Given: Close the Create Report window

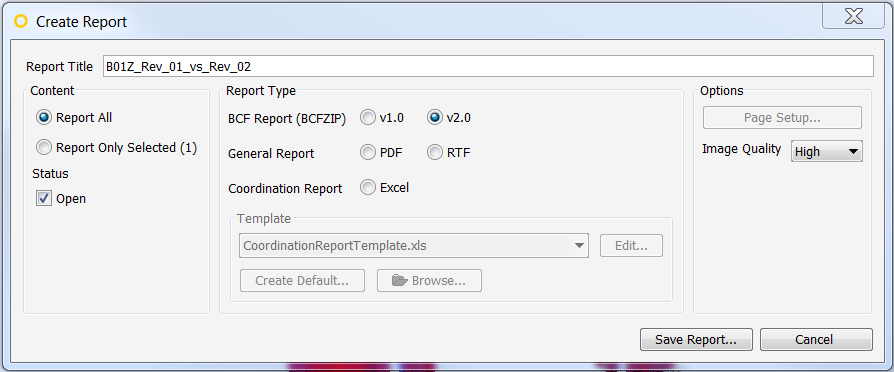Looking at the screenshot, I should (854, 16).
